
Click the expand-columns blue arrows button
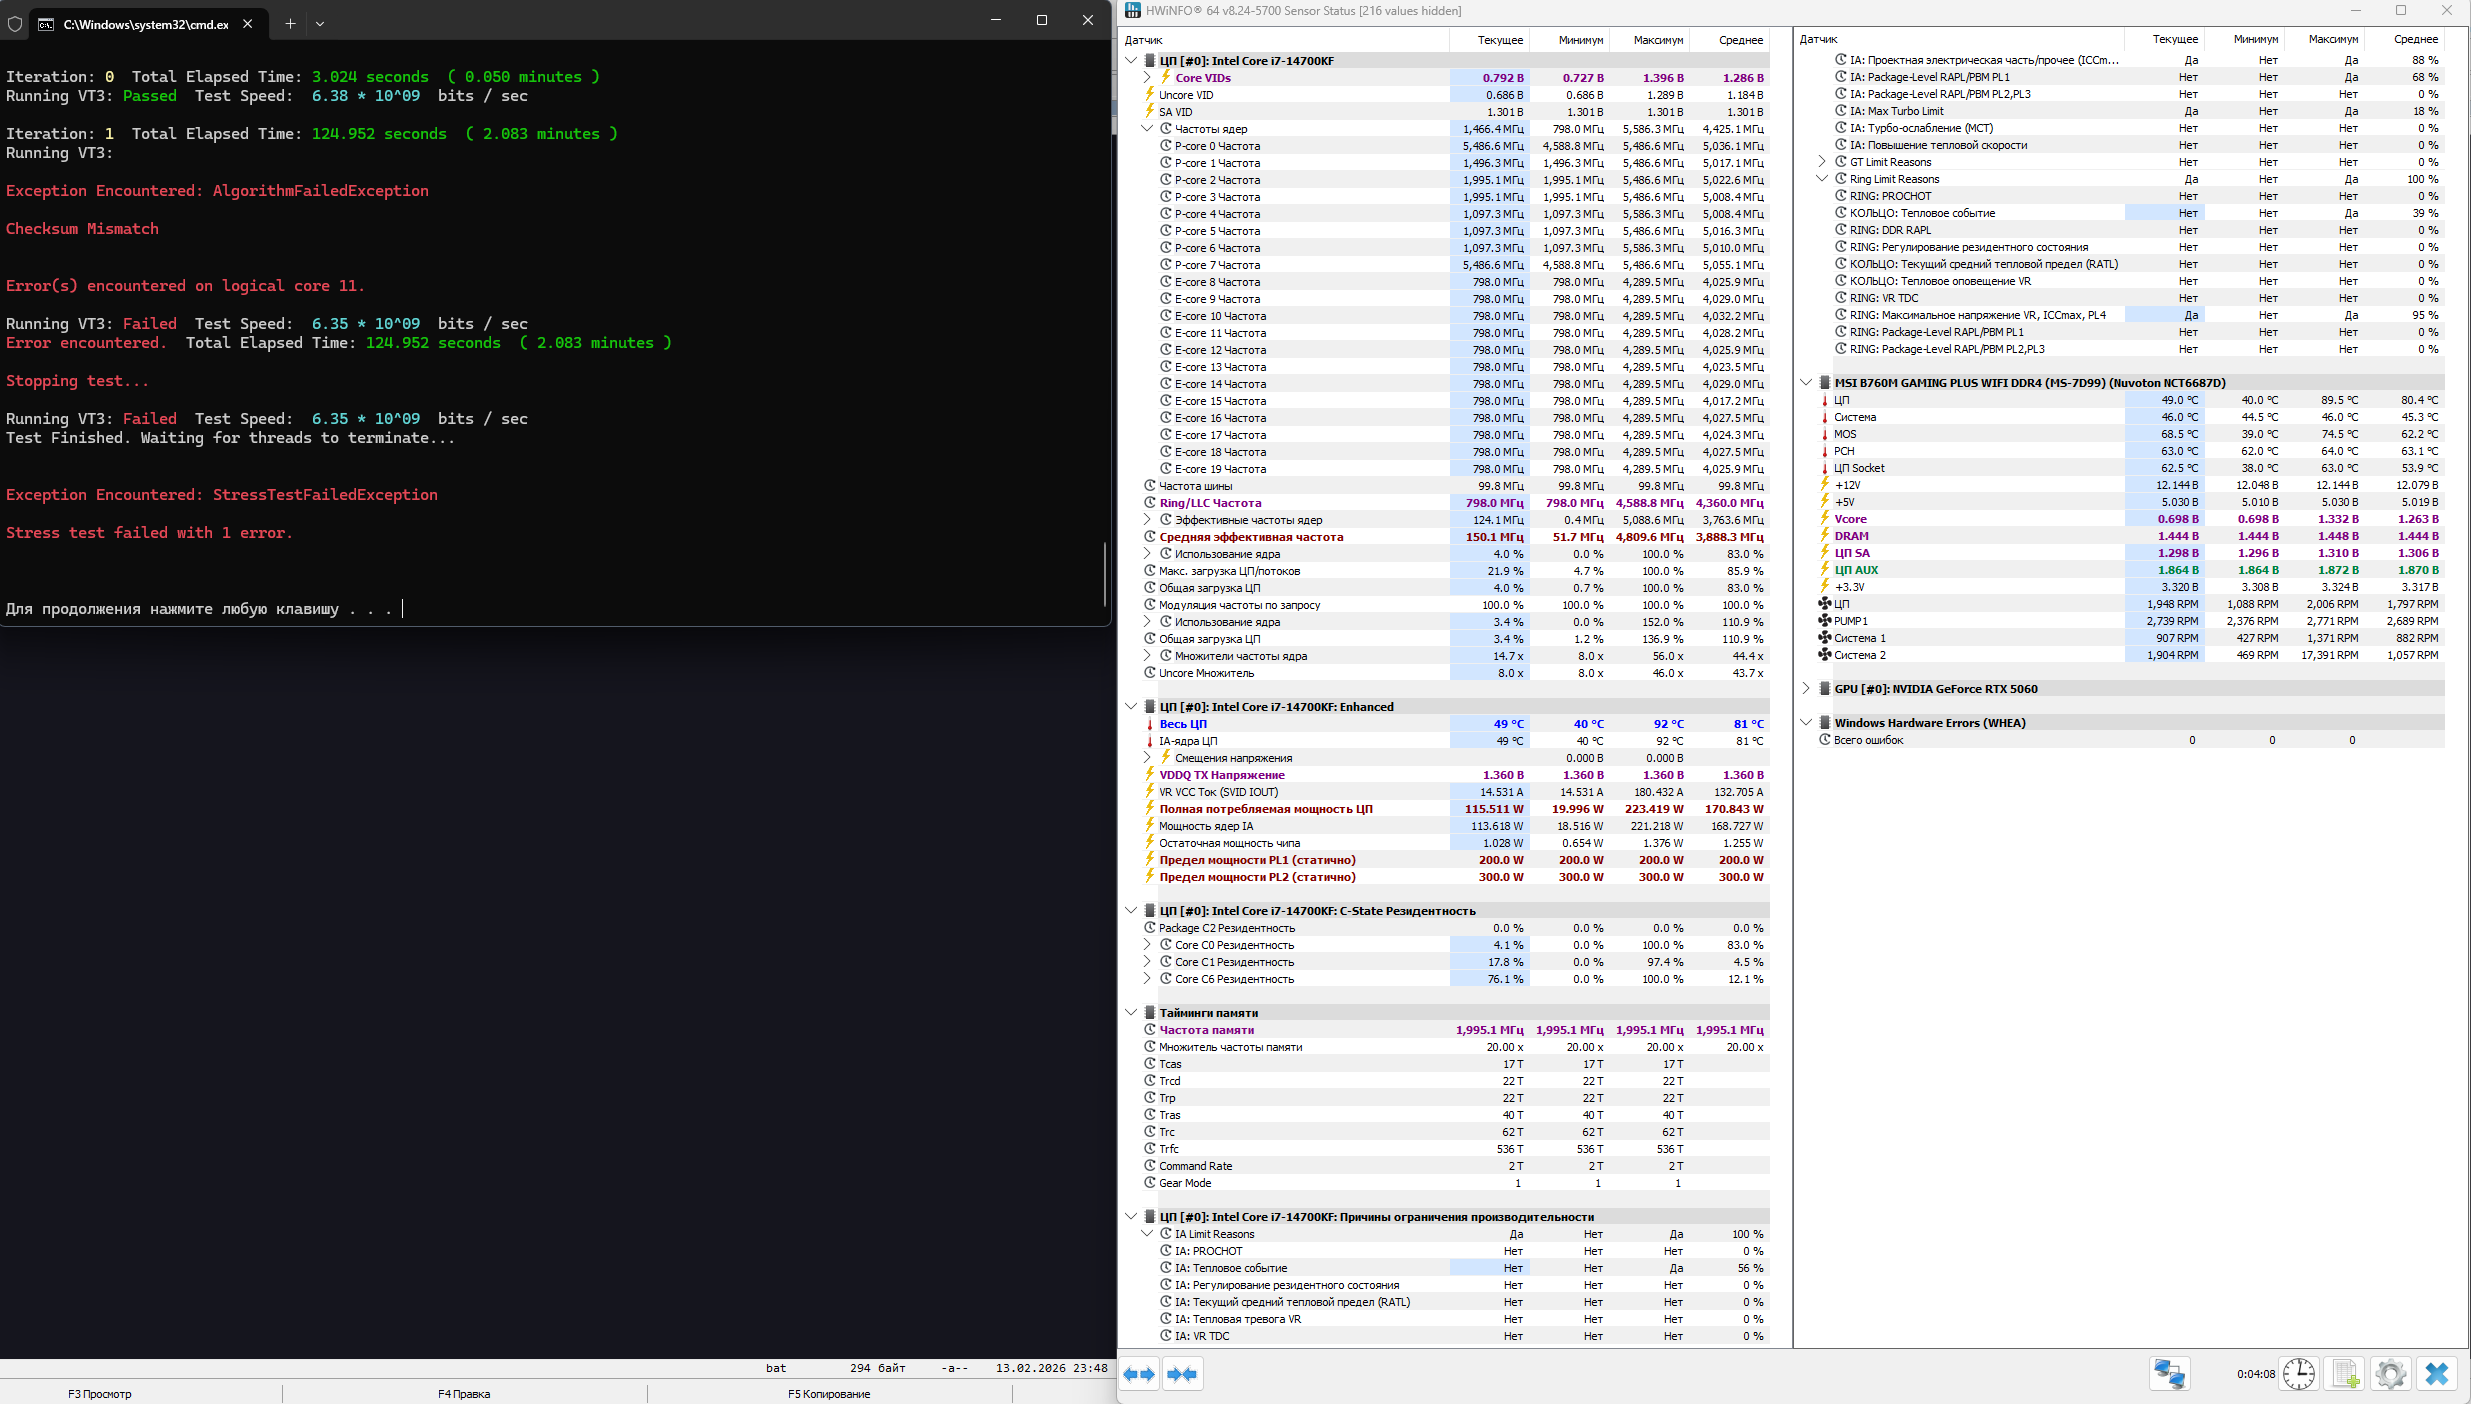[1139, 1373]
